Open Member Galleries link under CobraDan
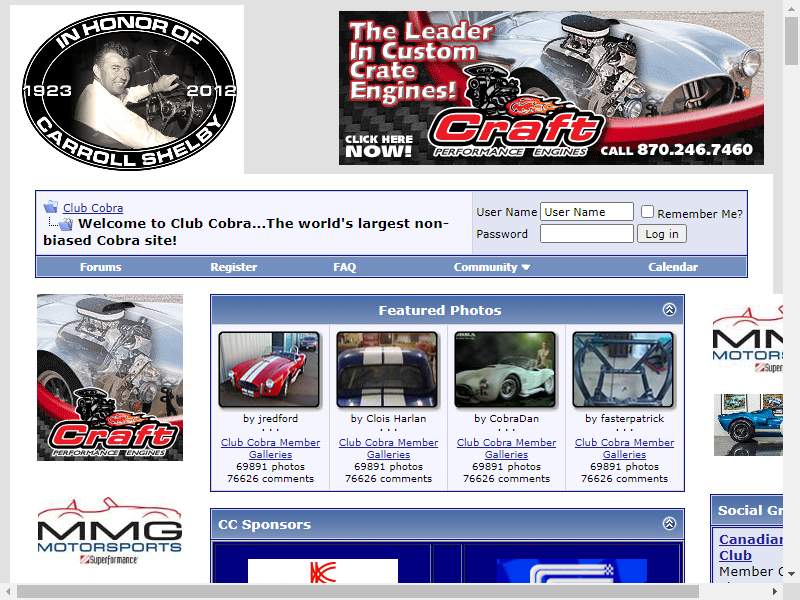Viewport: 800px width, 600px height. [506, 448]
